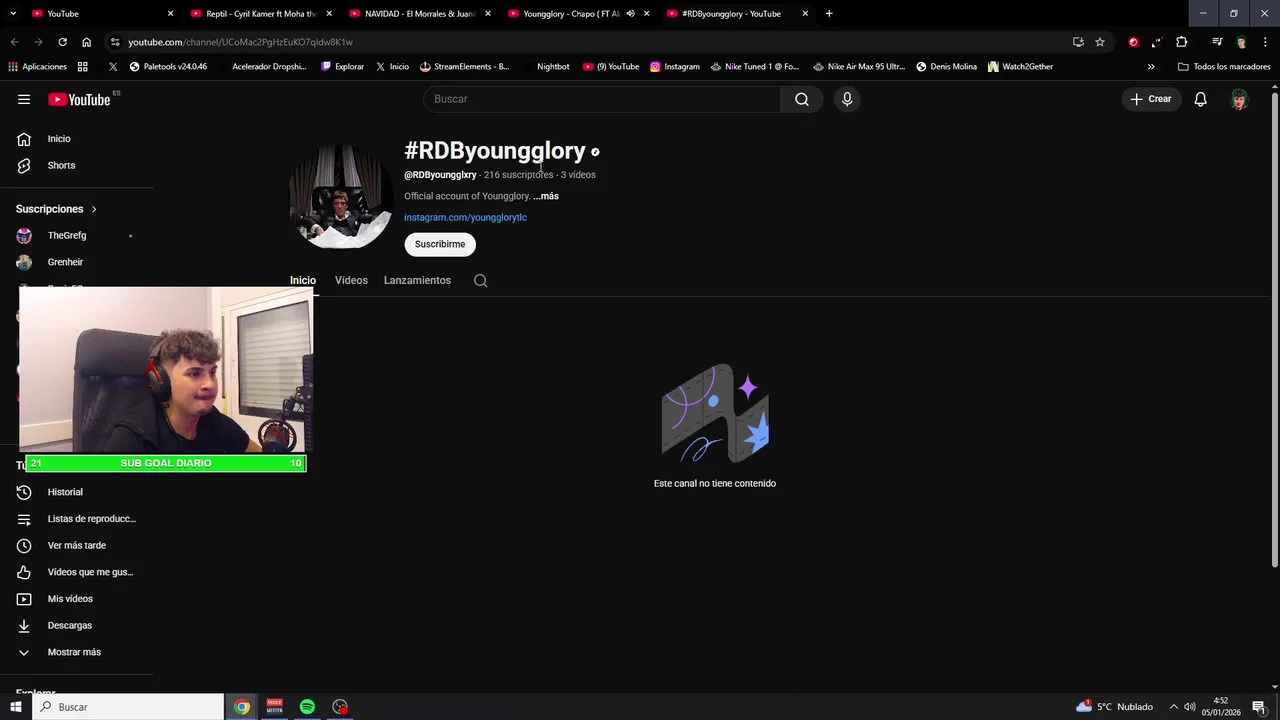Open Ver más tarde in sidebar
The height and width of the screenshot is (720, 1280).
click(x=76, y=546)
